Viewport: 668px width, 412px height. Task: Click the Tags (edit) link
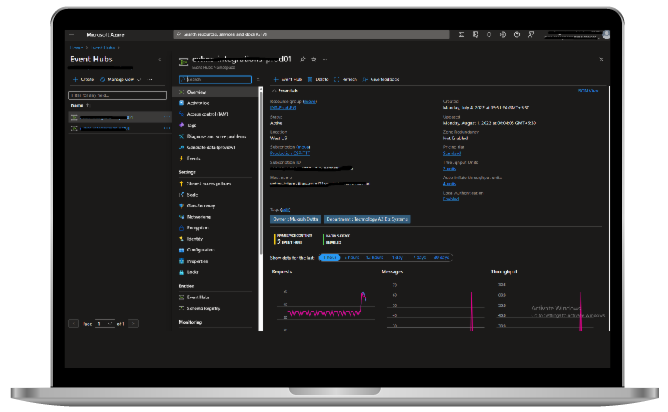285,210
